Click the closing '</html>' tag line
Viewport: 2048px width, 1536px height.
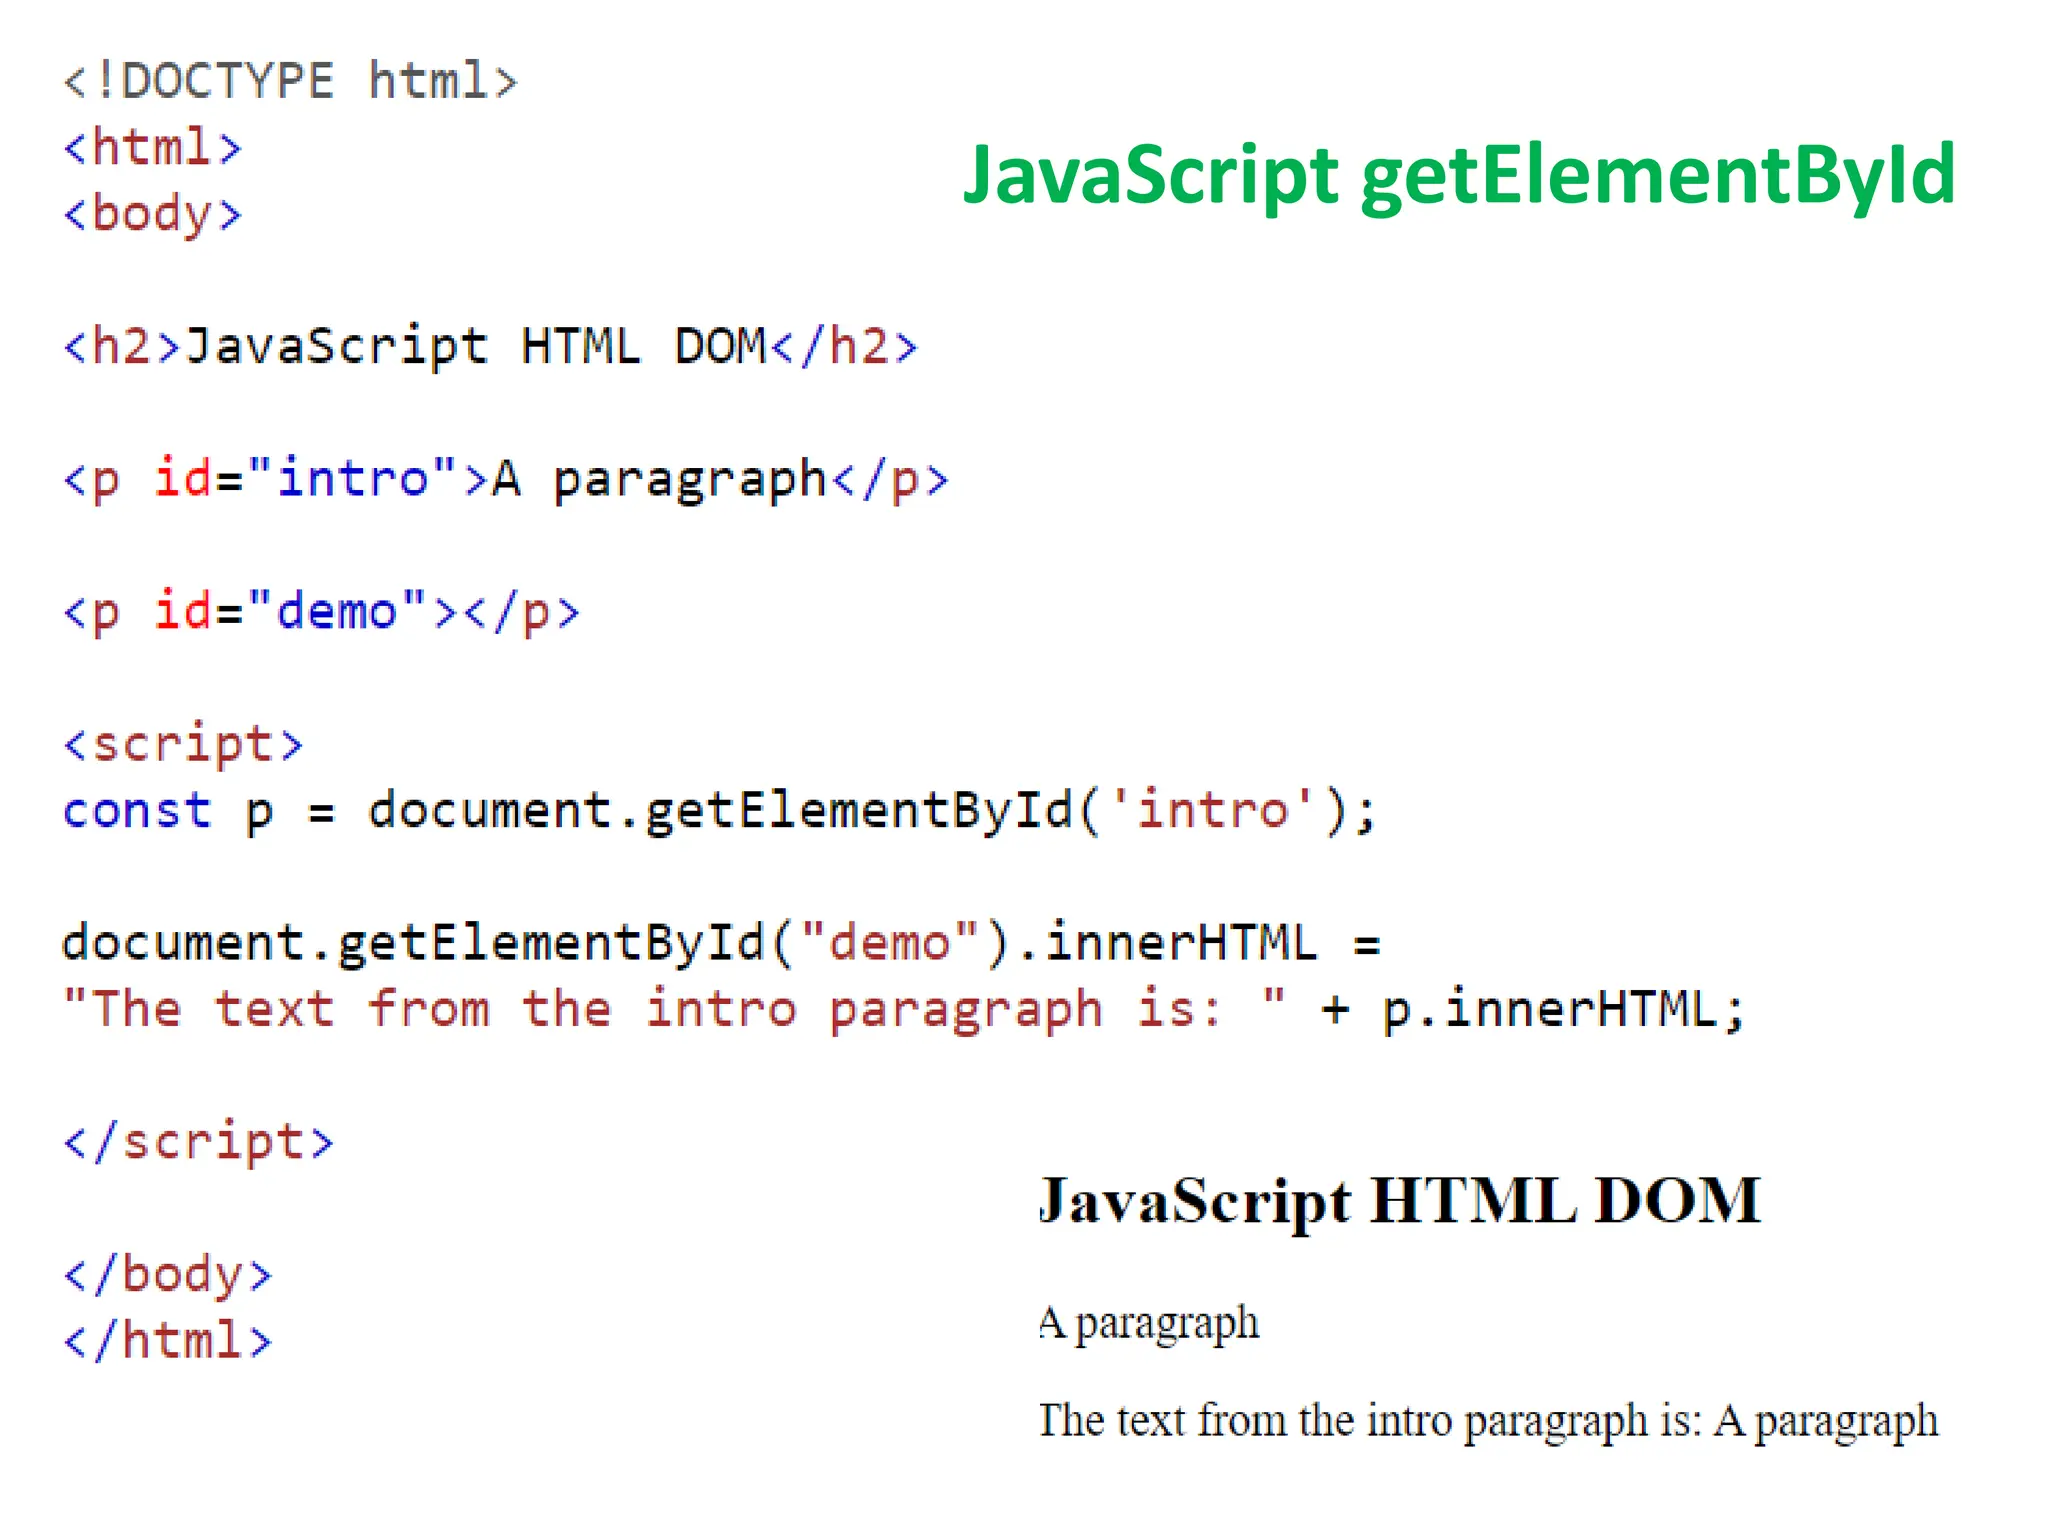[x=168, y=1341]
